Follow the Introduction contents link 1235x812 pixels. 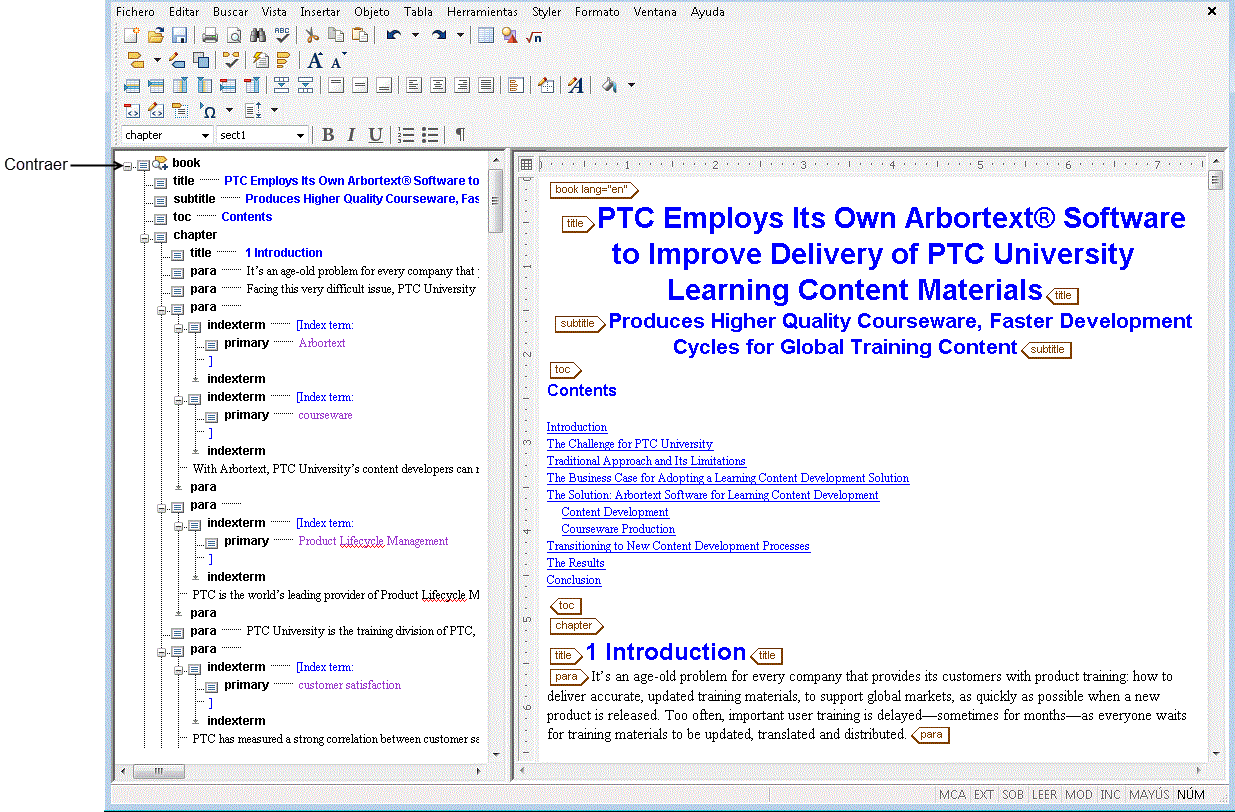point(577,427)
